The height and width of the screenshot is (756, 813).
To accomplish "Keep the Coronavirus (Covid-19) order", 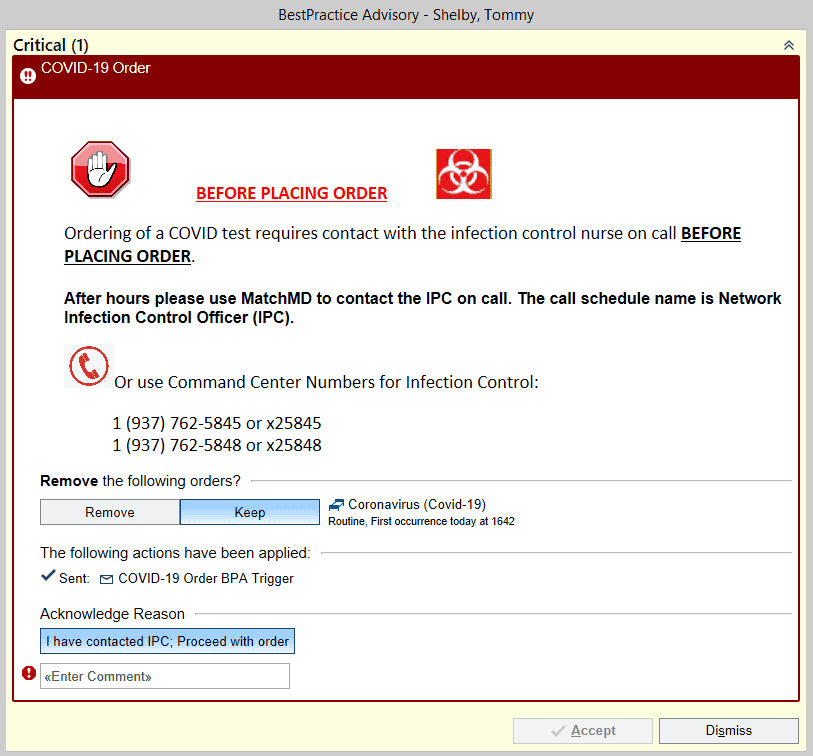I will pos(249,511).
